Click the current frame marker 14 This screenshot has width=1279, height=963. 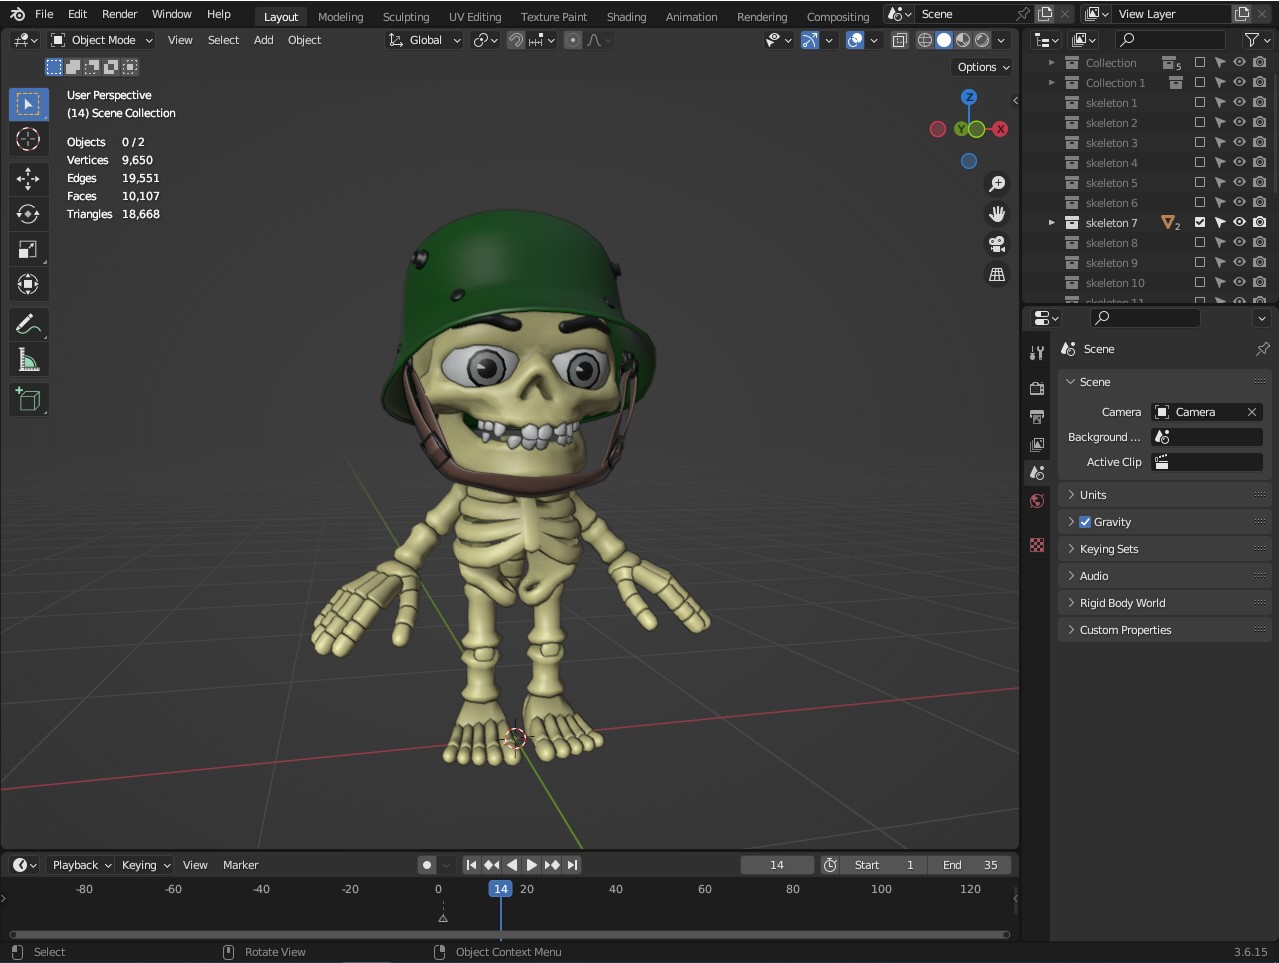500,889
